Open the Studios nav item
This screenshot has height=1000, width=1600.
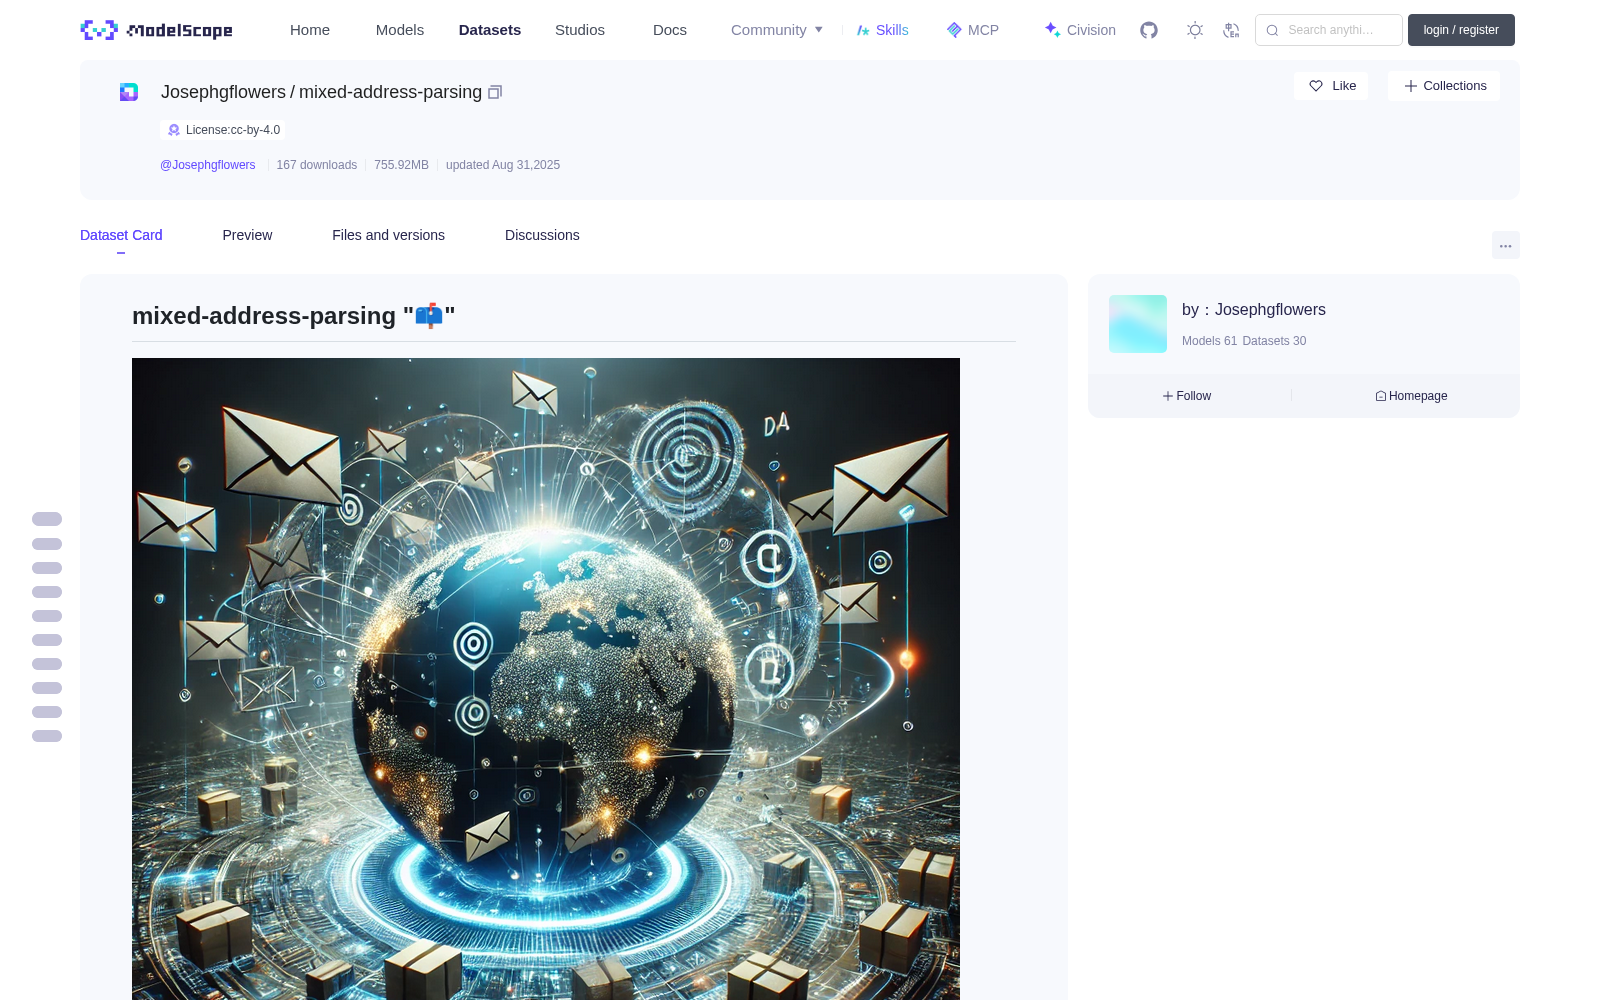pos(580,30)
